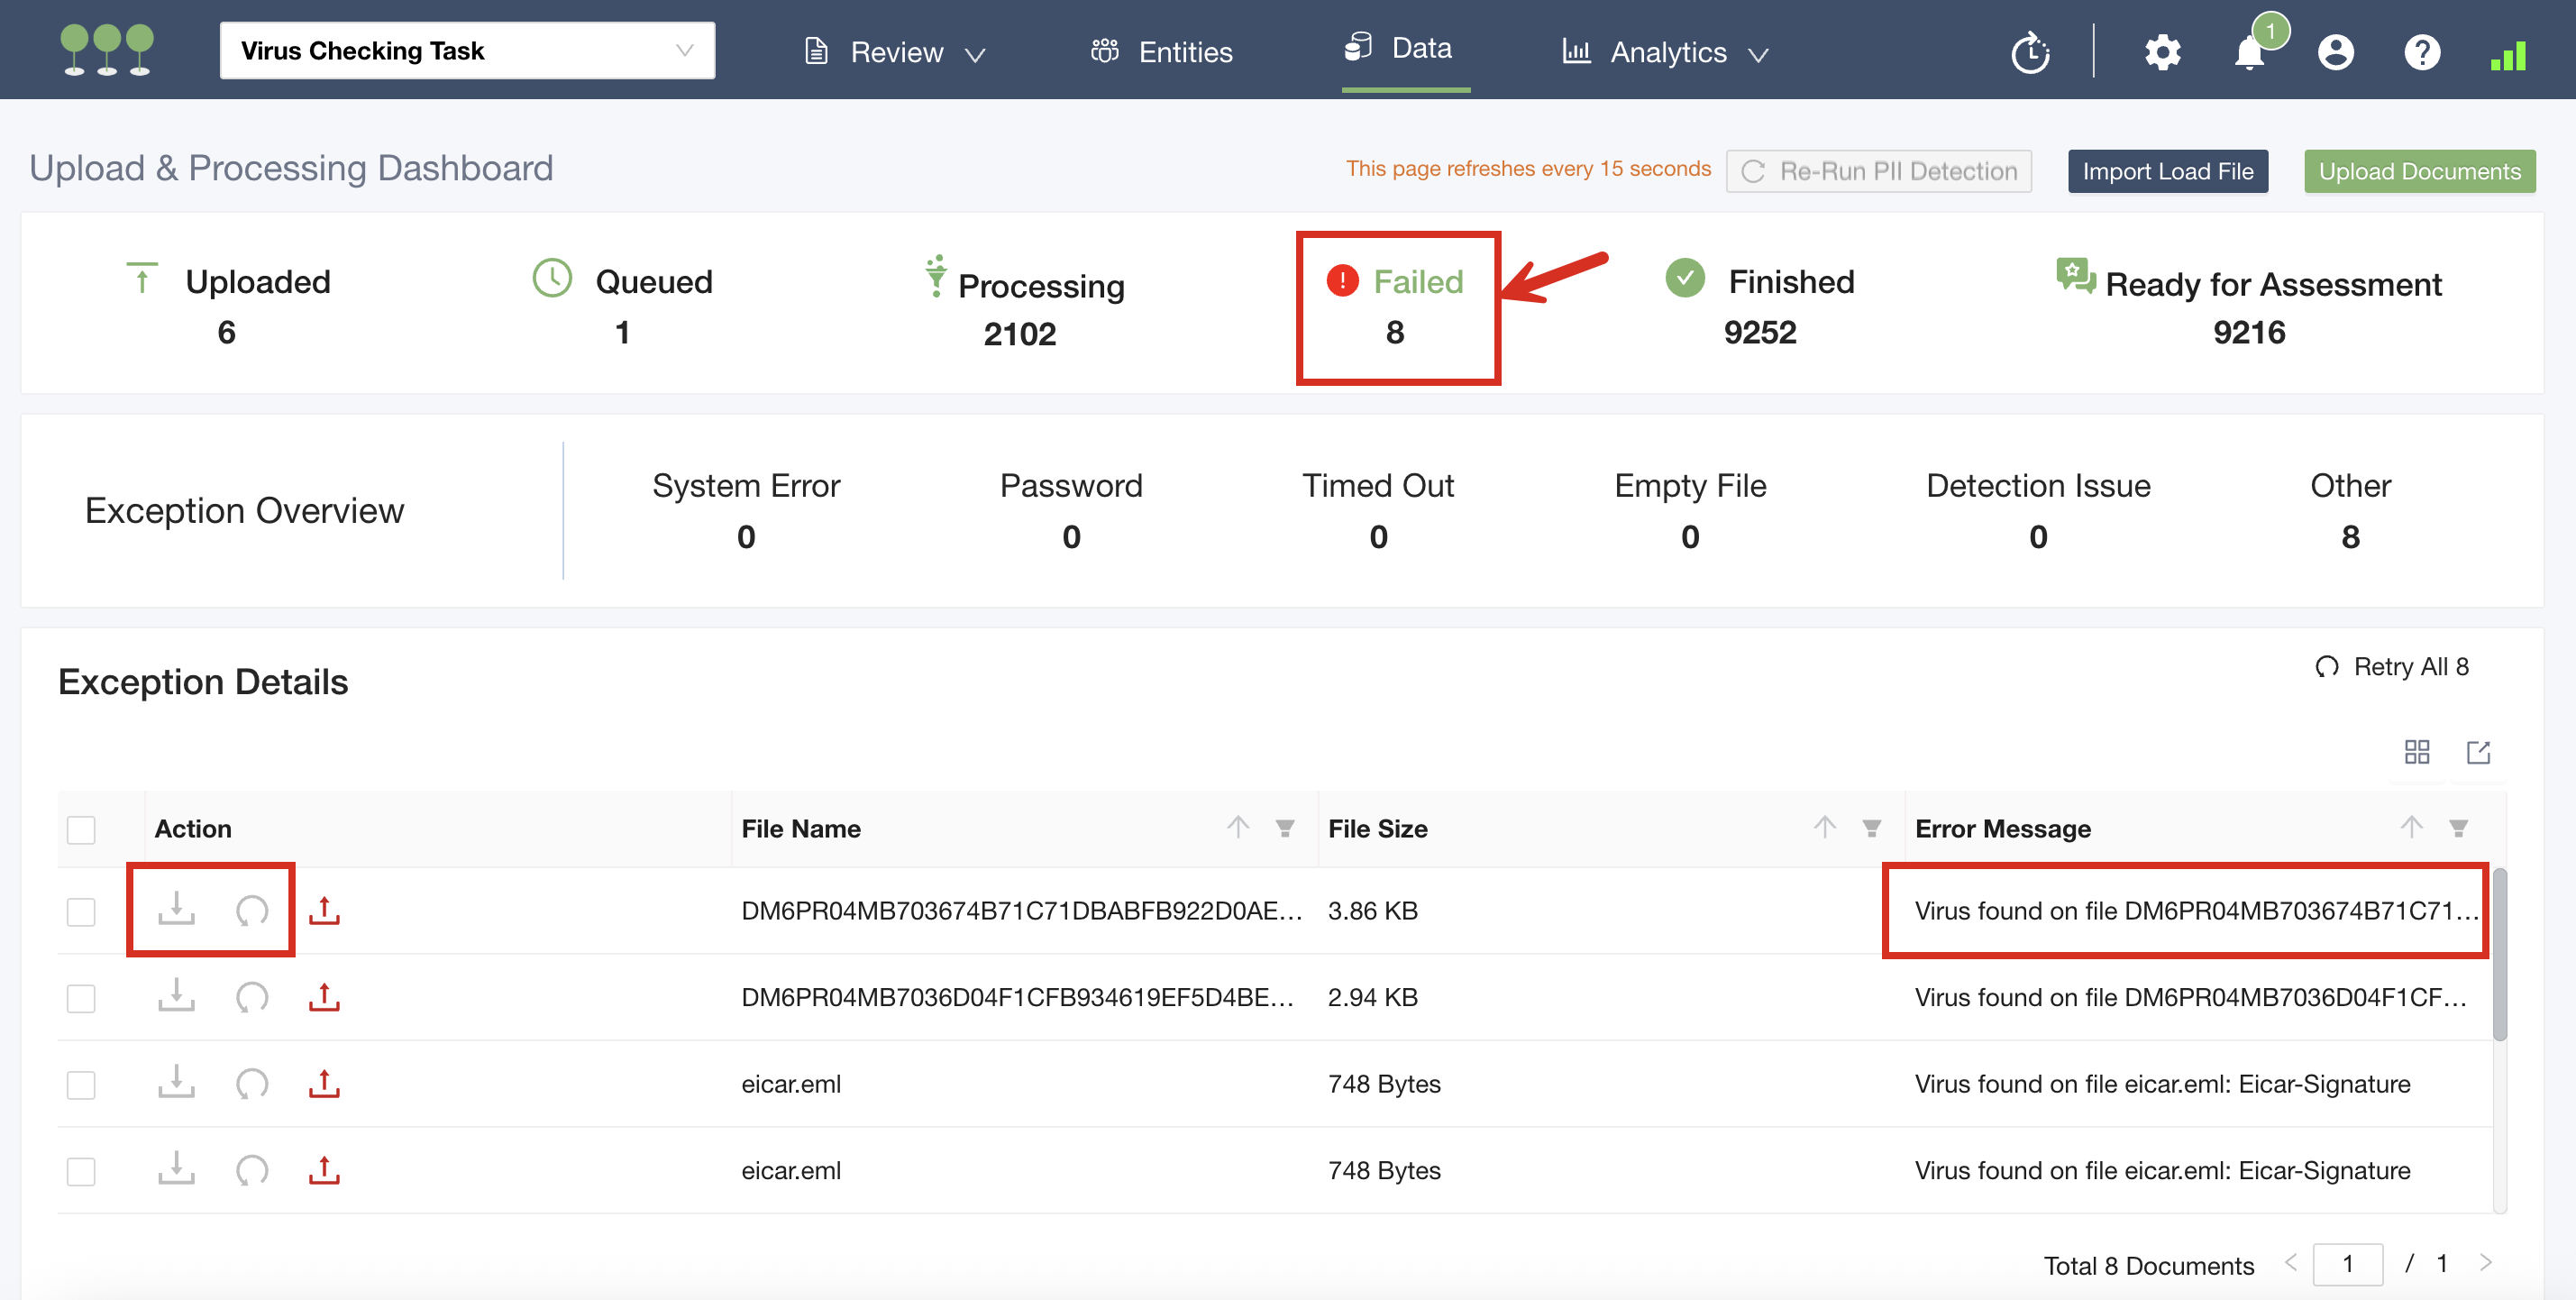2576x1300 pixels.
Task: Open the Virus Checking Task dropdown
Action: [467, 51]
